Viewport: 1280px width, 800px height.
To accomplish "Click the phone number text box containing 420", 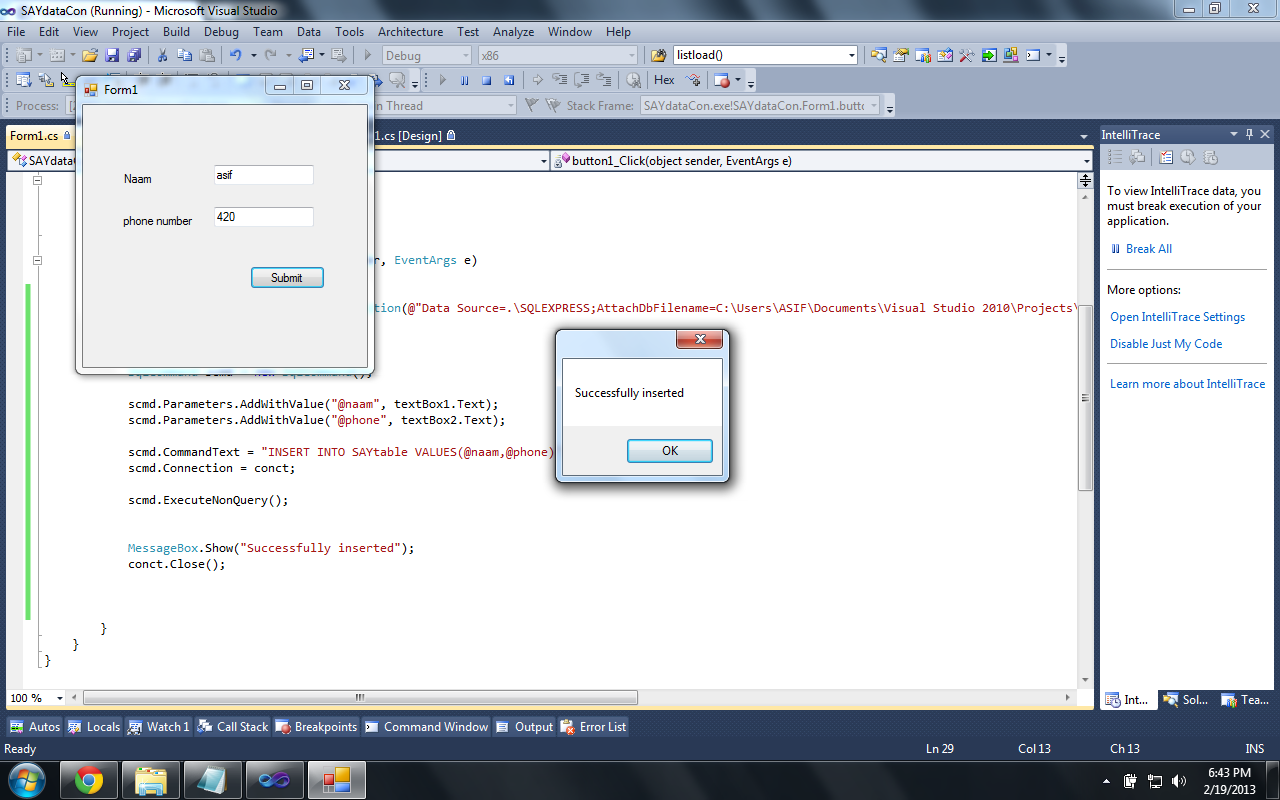I will coord(264,217).
